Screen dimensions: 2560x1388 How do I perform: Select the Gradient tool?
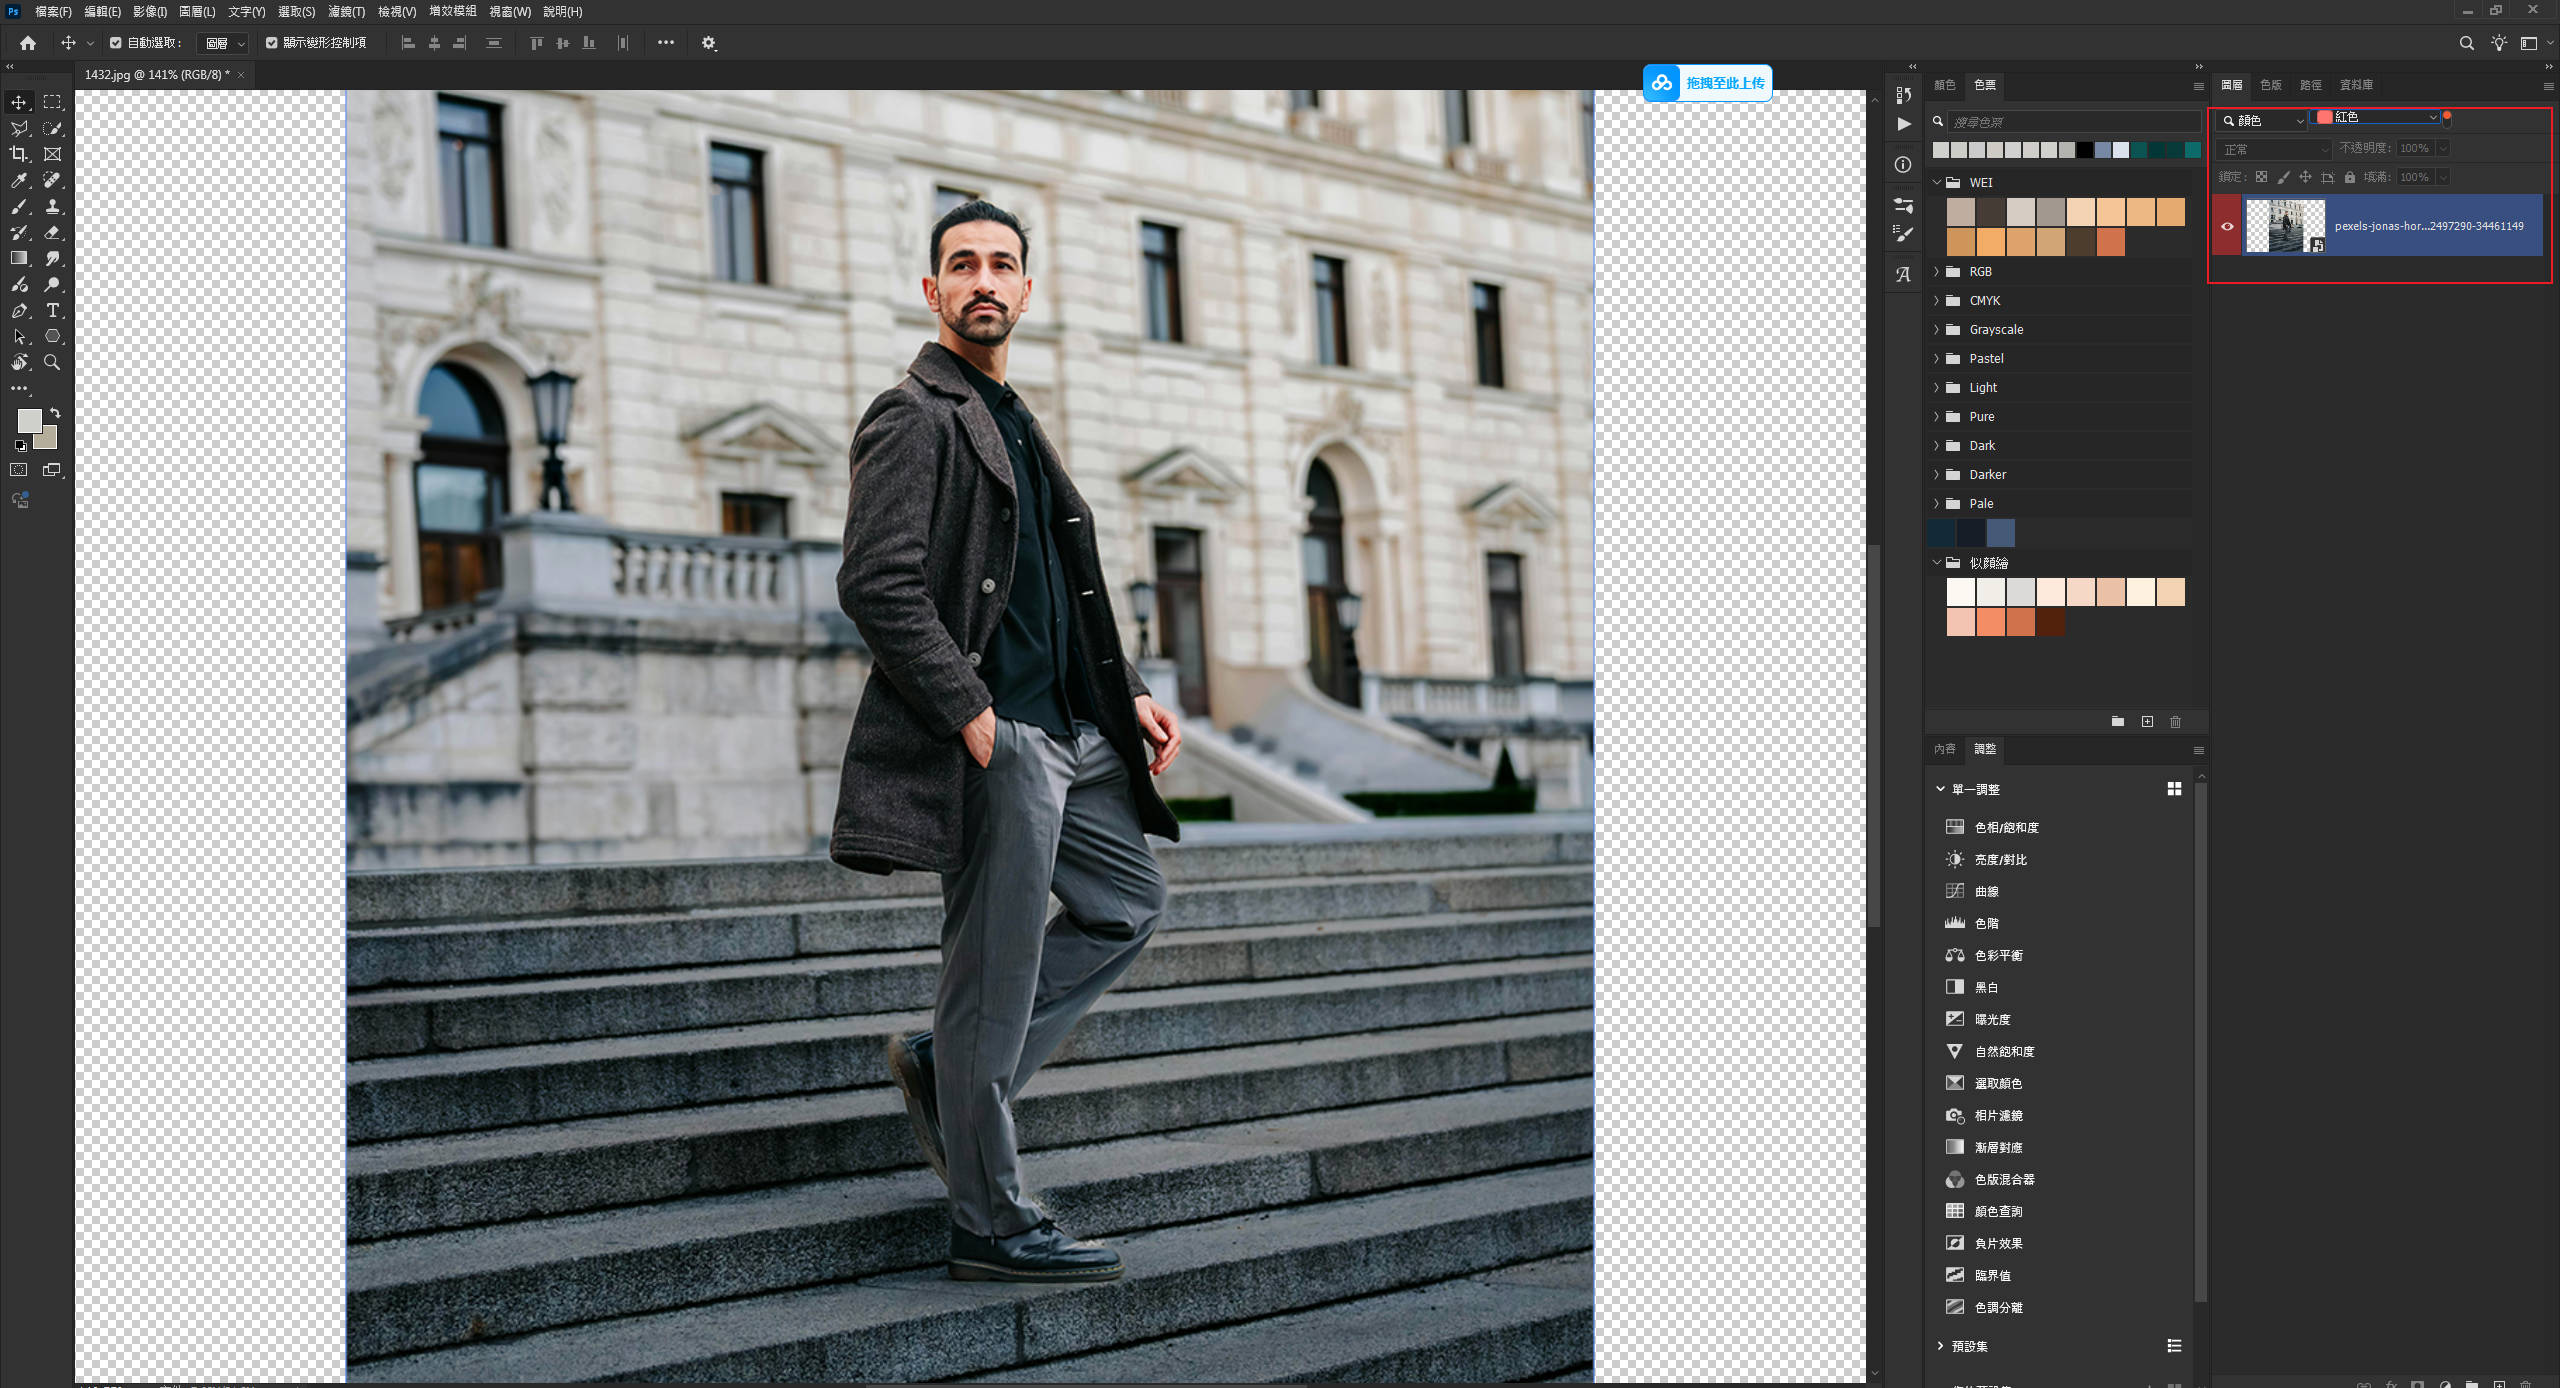[x=19, y=258]
